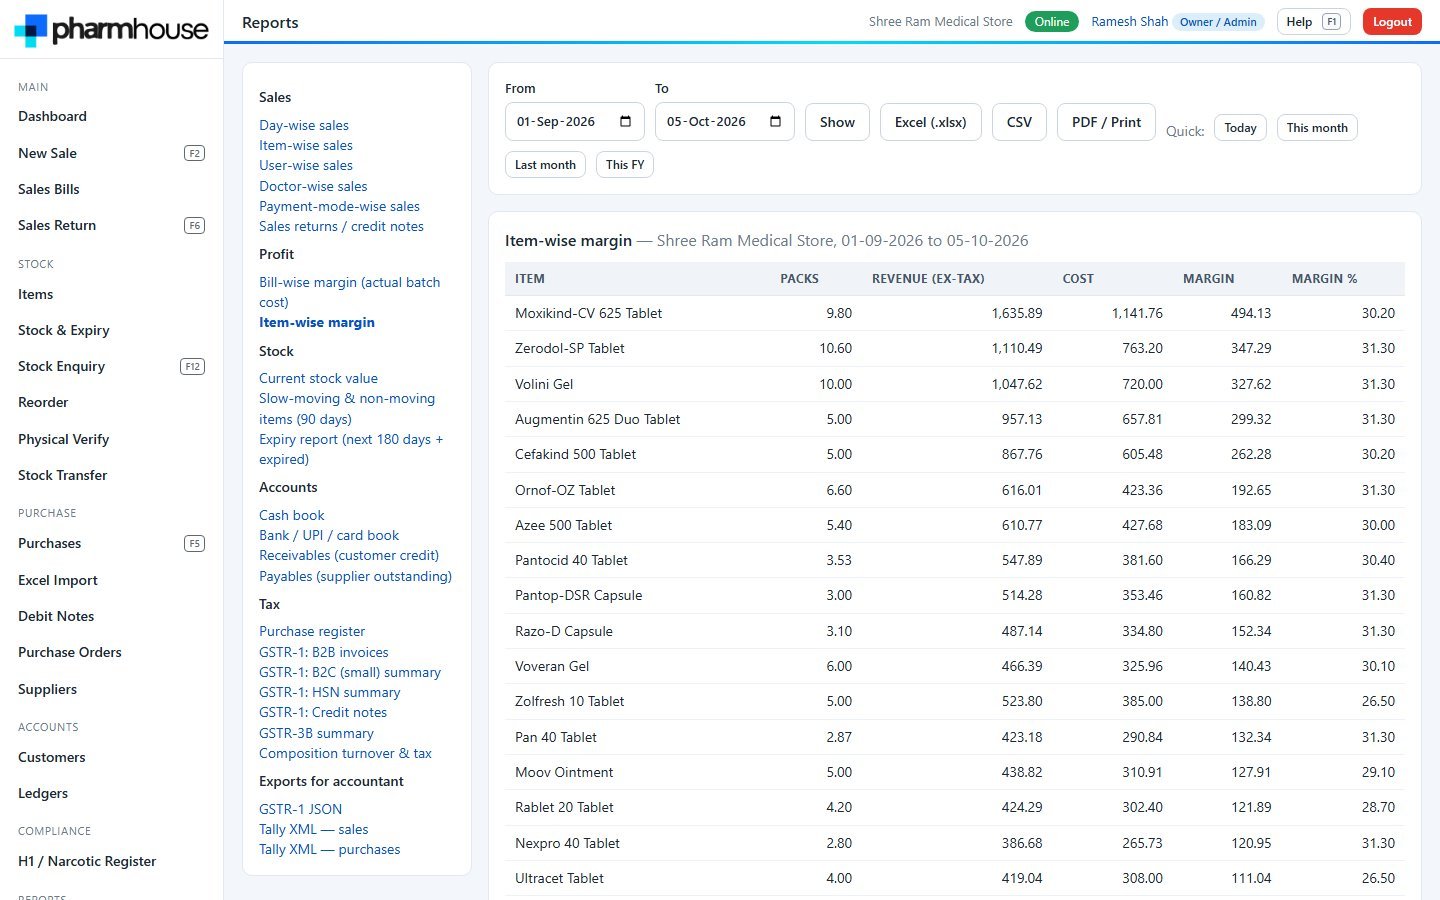1440x900 pixels.
Task: Download the report as CSV
Action: pos(1019,122)
